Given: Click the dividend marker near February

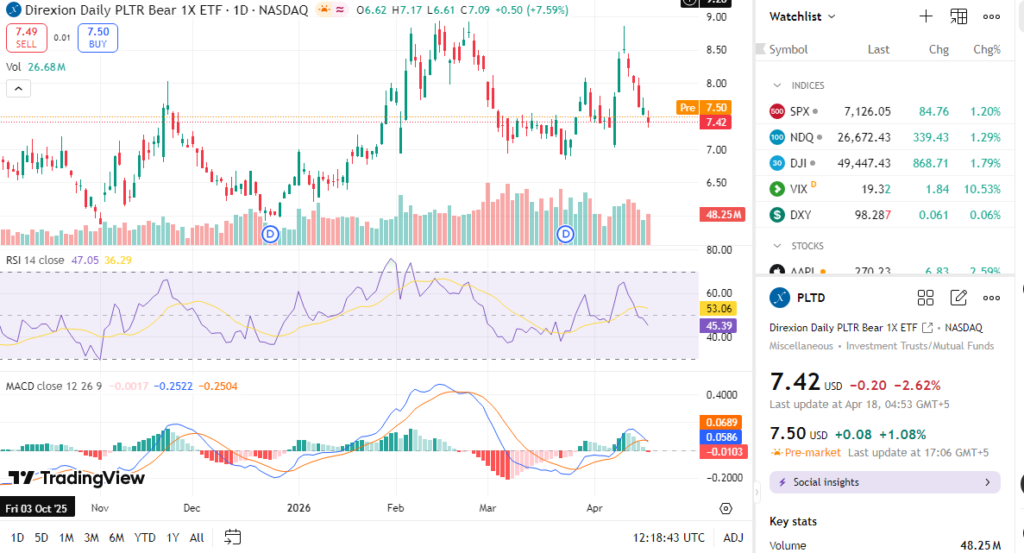Looking at the screenshot, I should (x=271, y=233).
